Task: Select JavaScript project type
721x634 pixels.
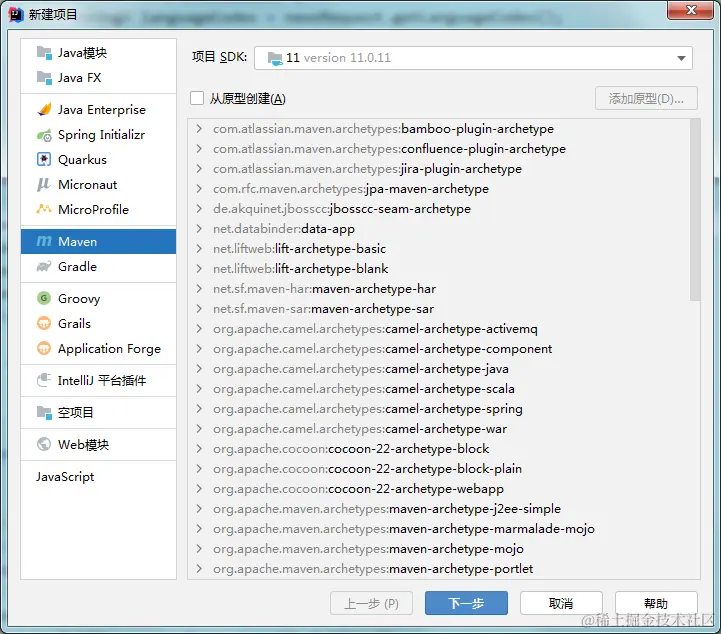Action: click(98, 476)
